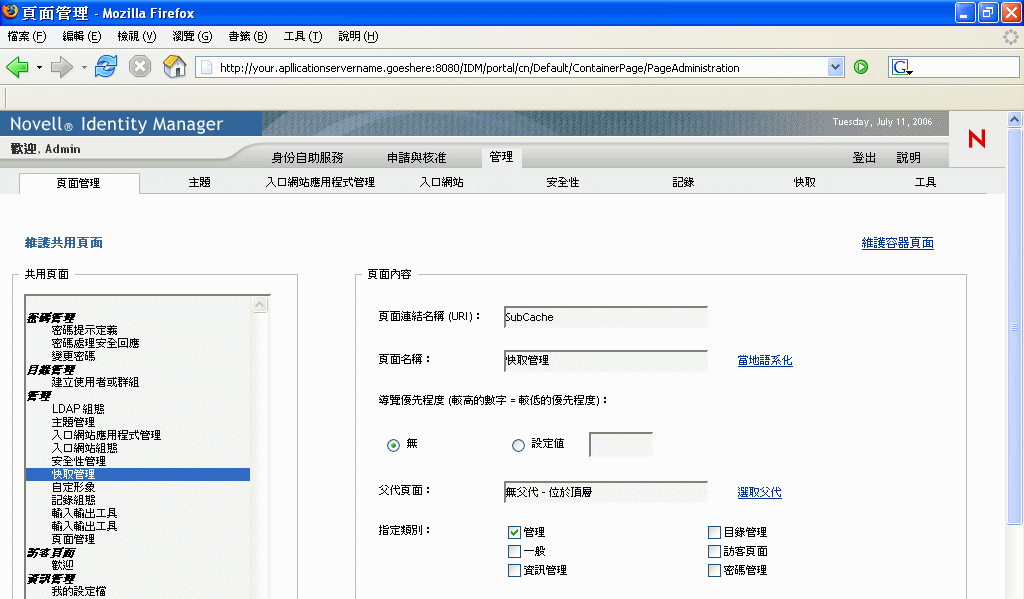Select the 管理 top tab
1024x599 pixels.
click(501, 157)
